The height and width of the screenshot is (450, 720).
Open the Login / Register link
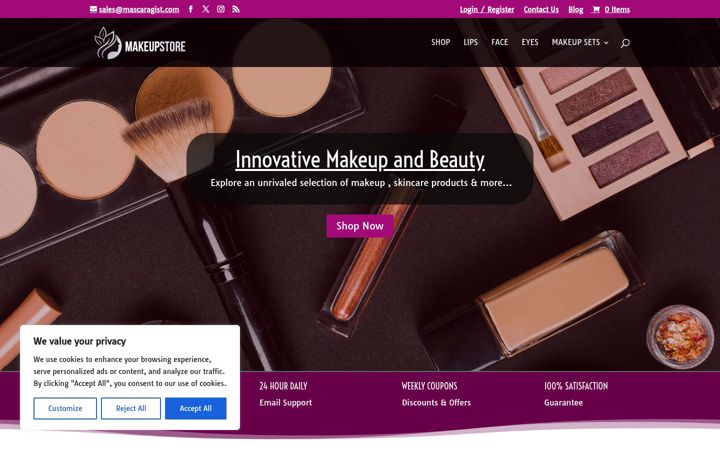487,9
